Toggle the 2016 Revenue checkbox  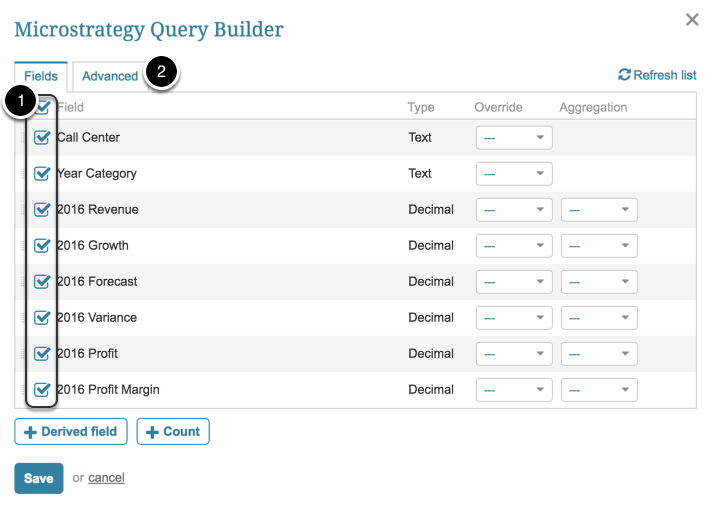pos(42,209)
